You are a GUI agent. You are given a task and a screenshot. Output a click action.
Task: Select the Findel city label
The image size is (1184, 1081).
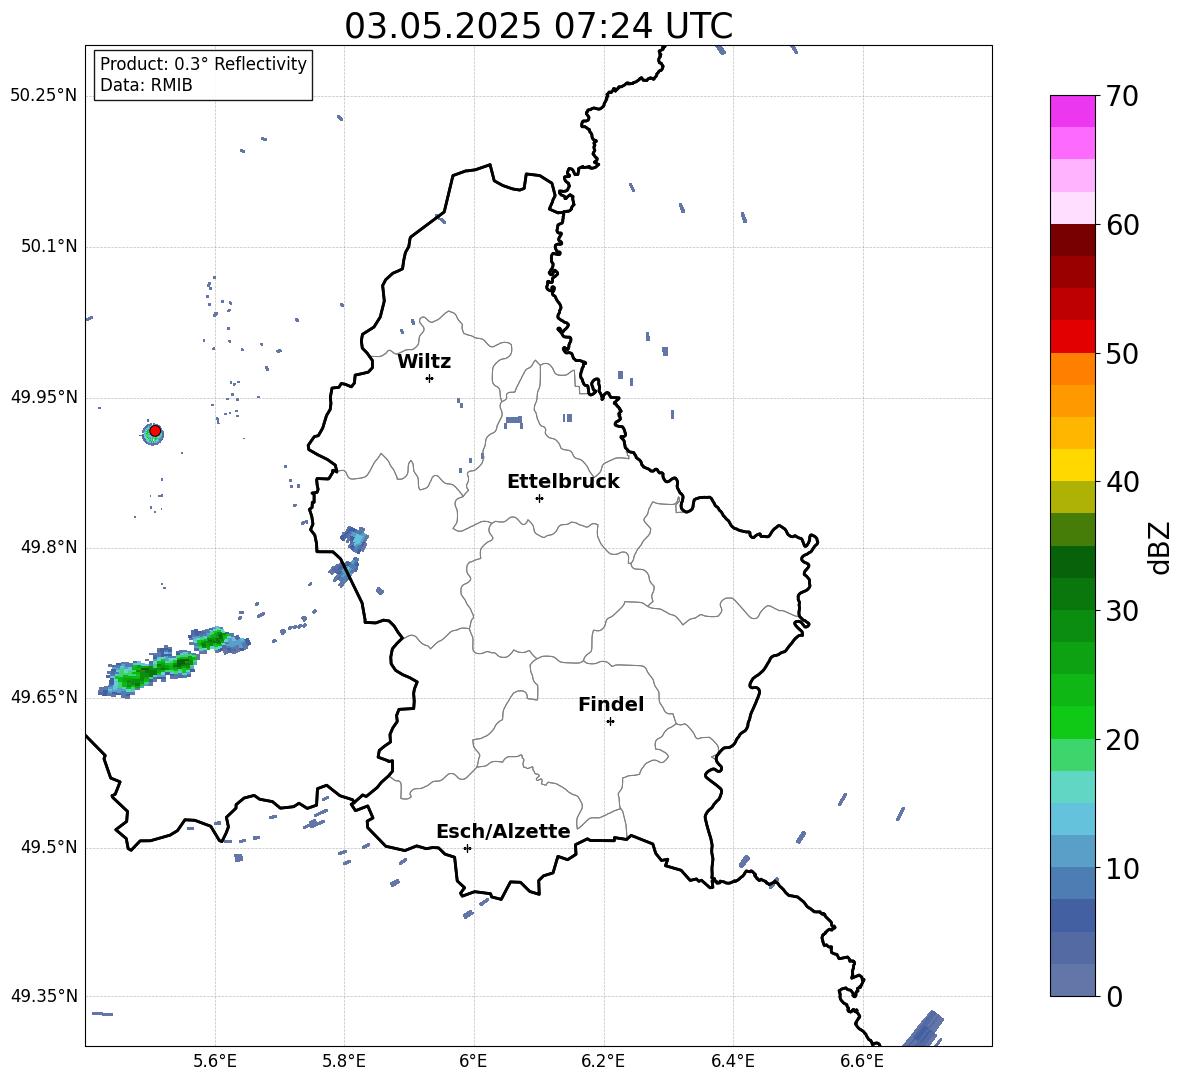(x=611, y=704)
